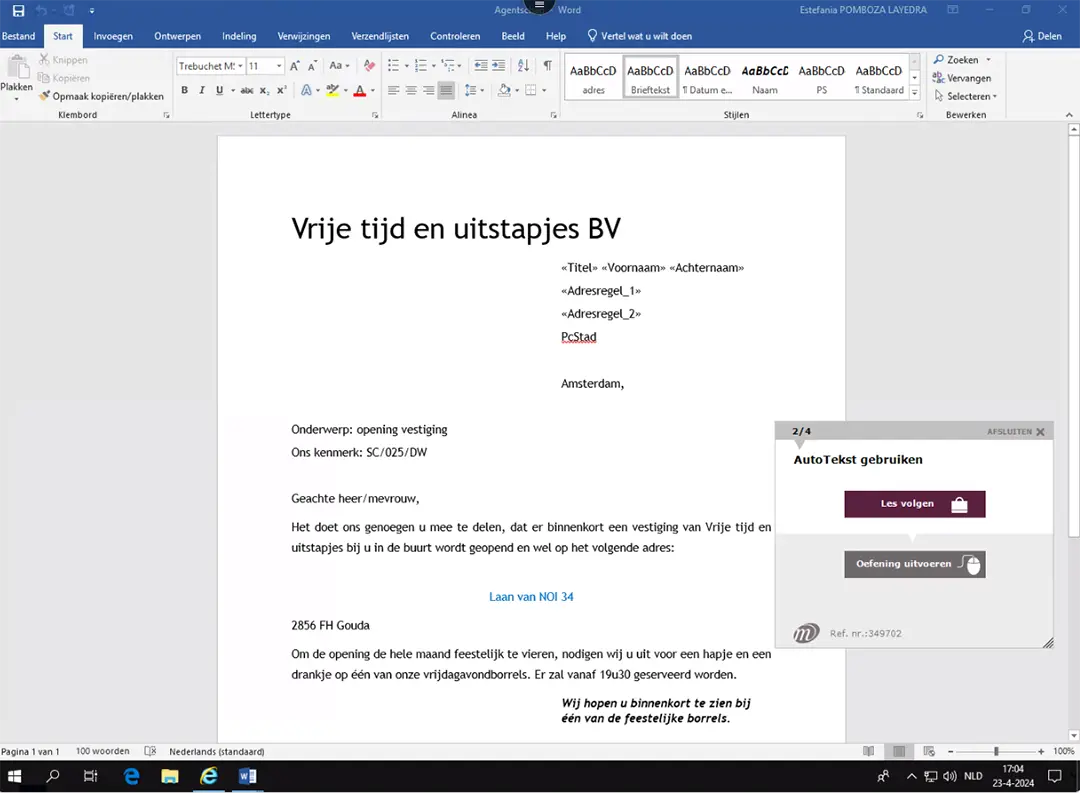Screen dimensions: 1080x793
Task: Center align text
Action: tap(411, 90)
